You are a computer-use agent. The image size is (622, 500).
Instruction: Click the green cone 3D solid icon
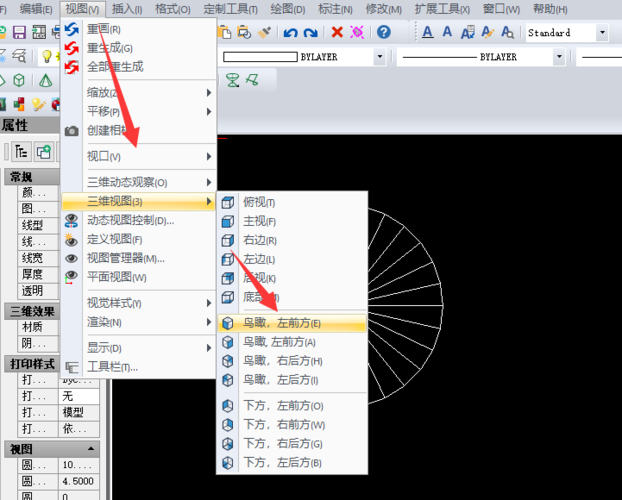(46, 81)
